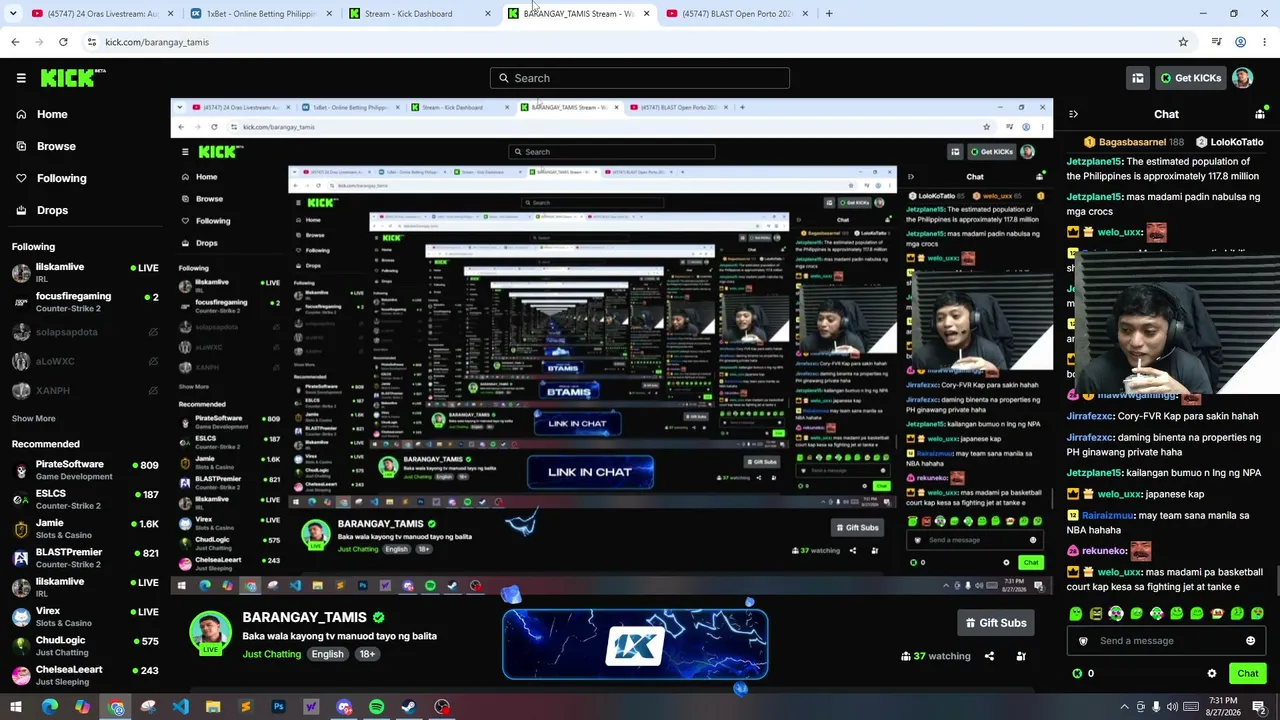This screenshot has width=1280, height=720.
Task: Open chat settings gear icon
Action: [x=1212, y=674]
